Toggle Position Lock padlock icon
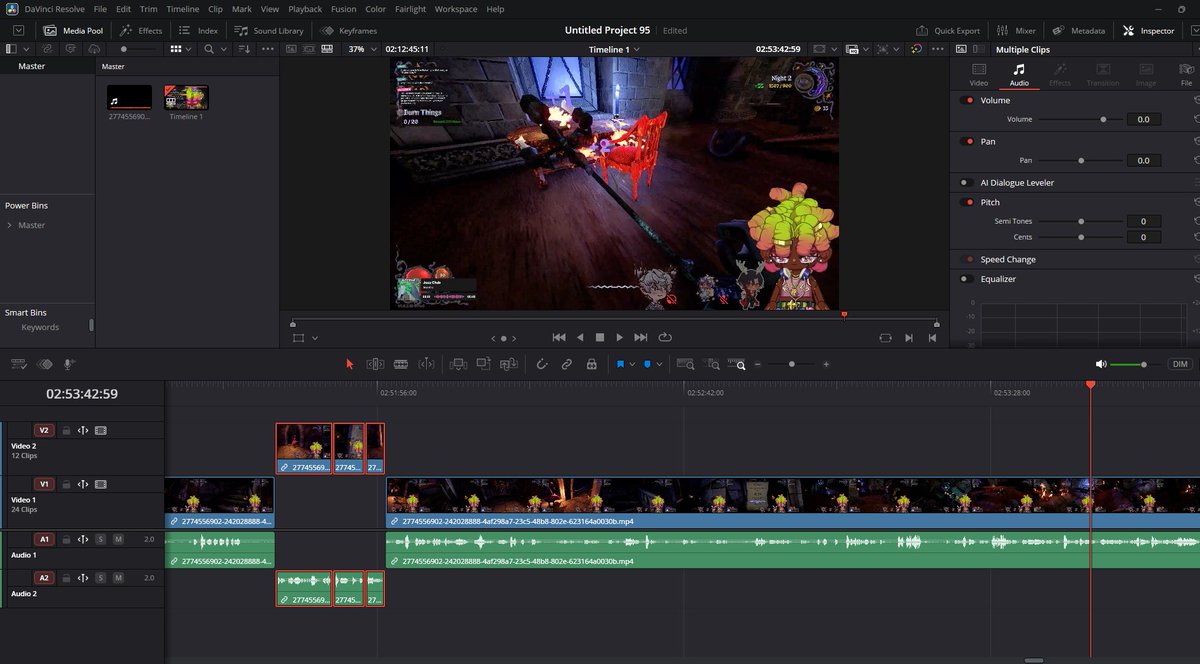The height and width of the screenshot is (664, 1200). (591, 365)
